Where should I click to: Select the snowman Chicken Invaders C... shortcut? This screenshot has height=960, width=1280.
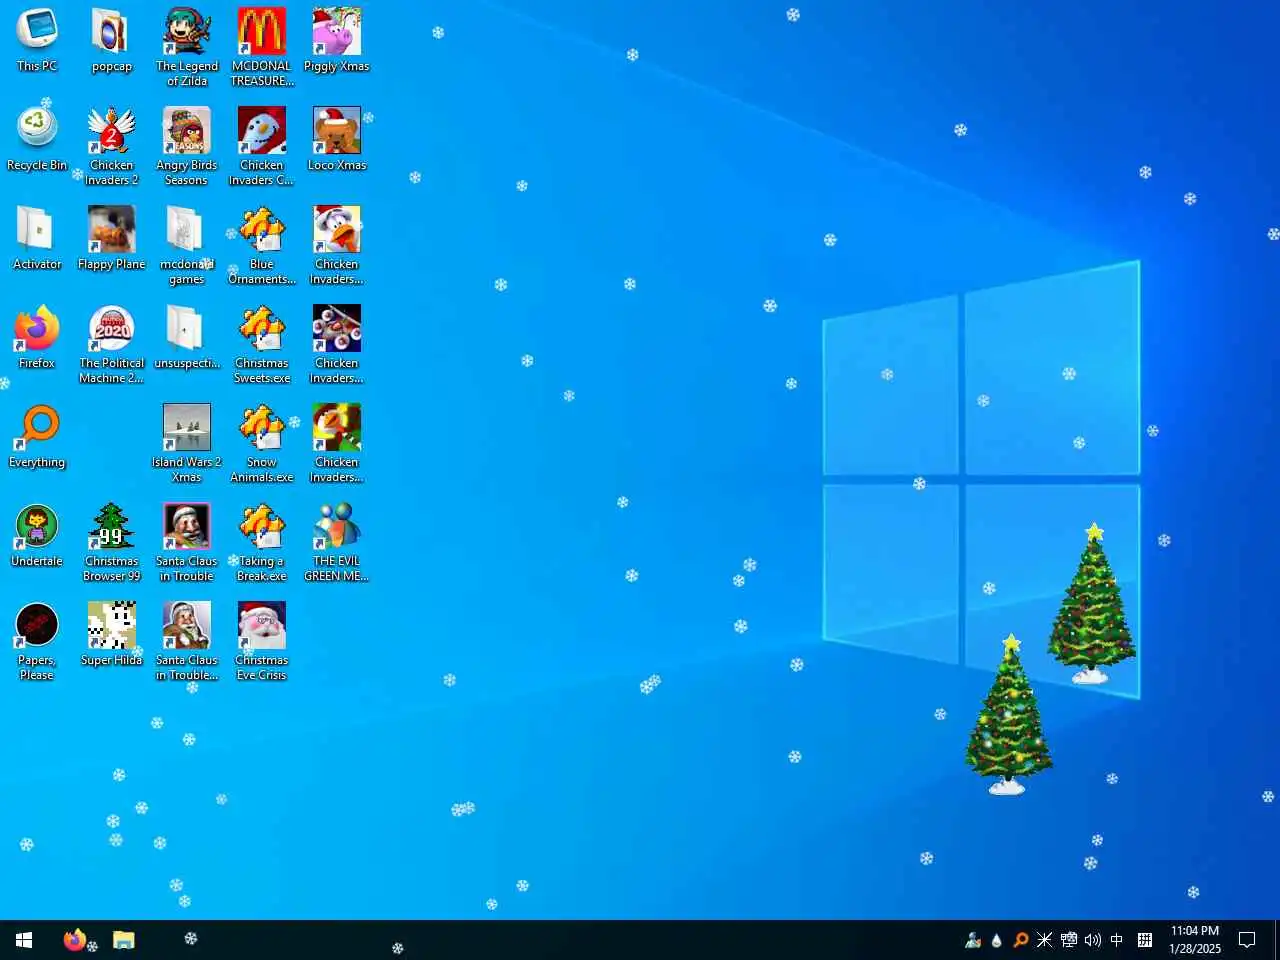click(262, 147)
